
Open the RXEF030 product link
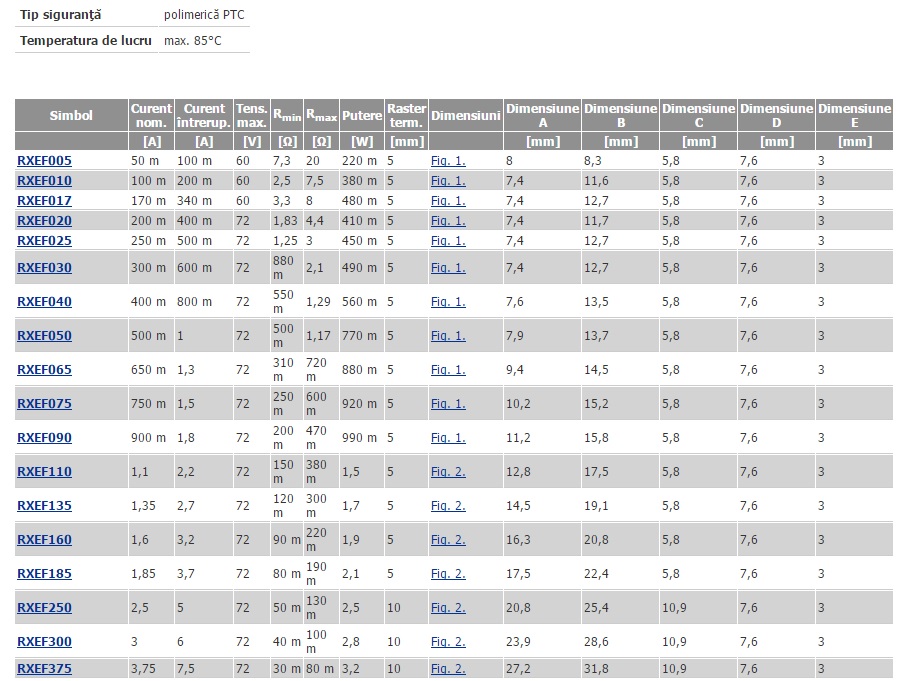pyautogui.click(x=44, y=268)
